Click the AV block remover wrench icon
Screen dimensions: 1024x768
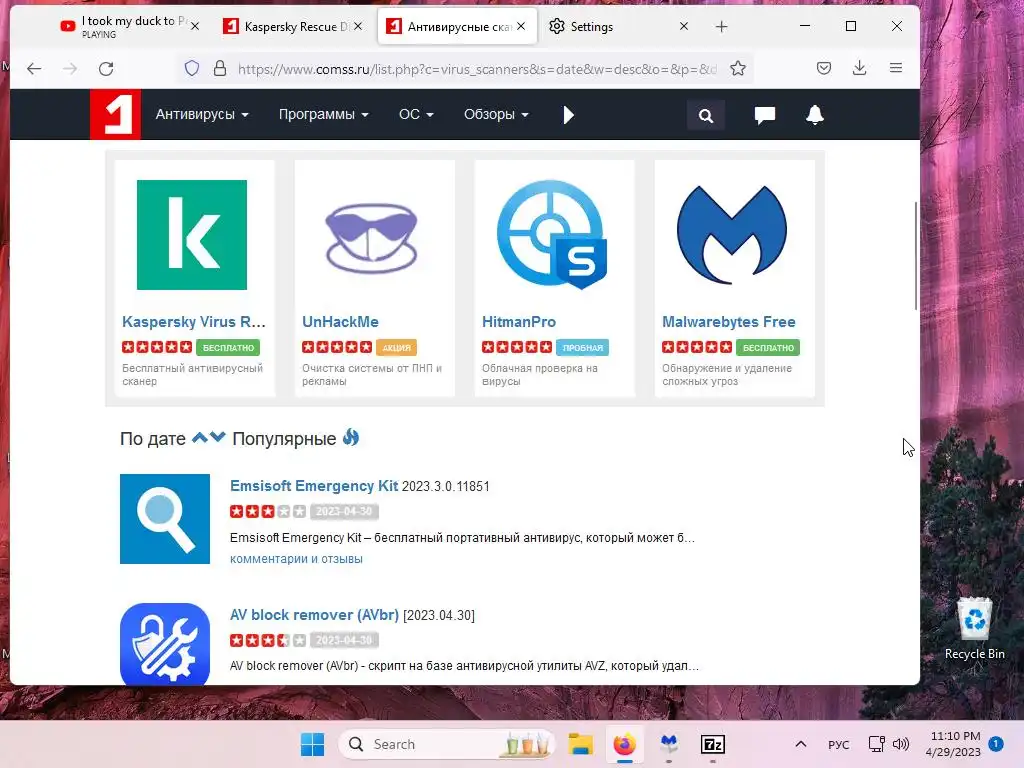[165, 643]
